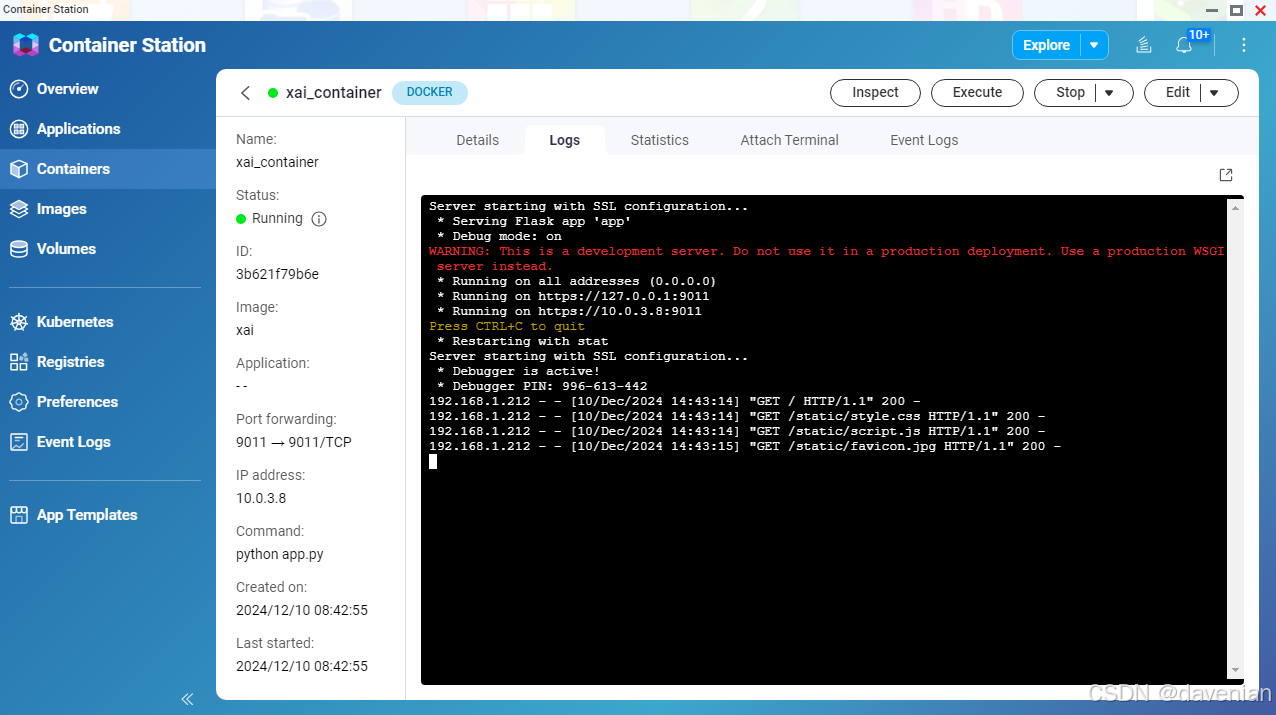This screenshot has height=715, width=1276.
Task: Click the Explore button
Action: [x=1047, y=45]
